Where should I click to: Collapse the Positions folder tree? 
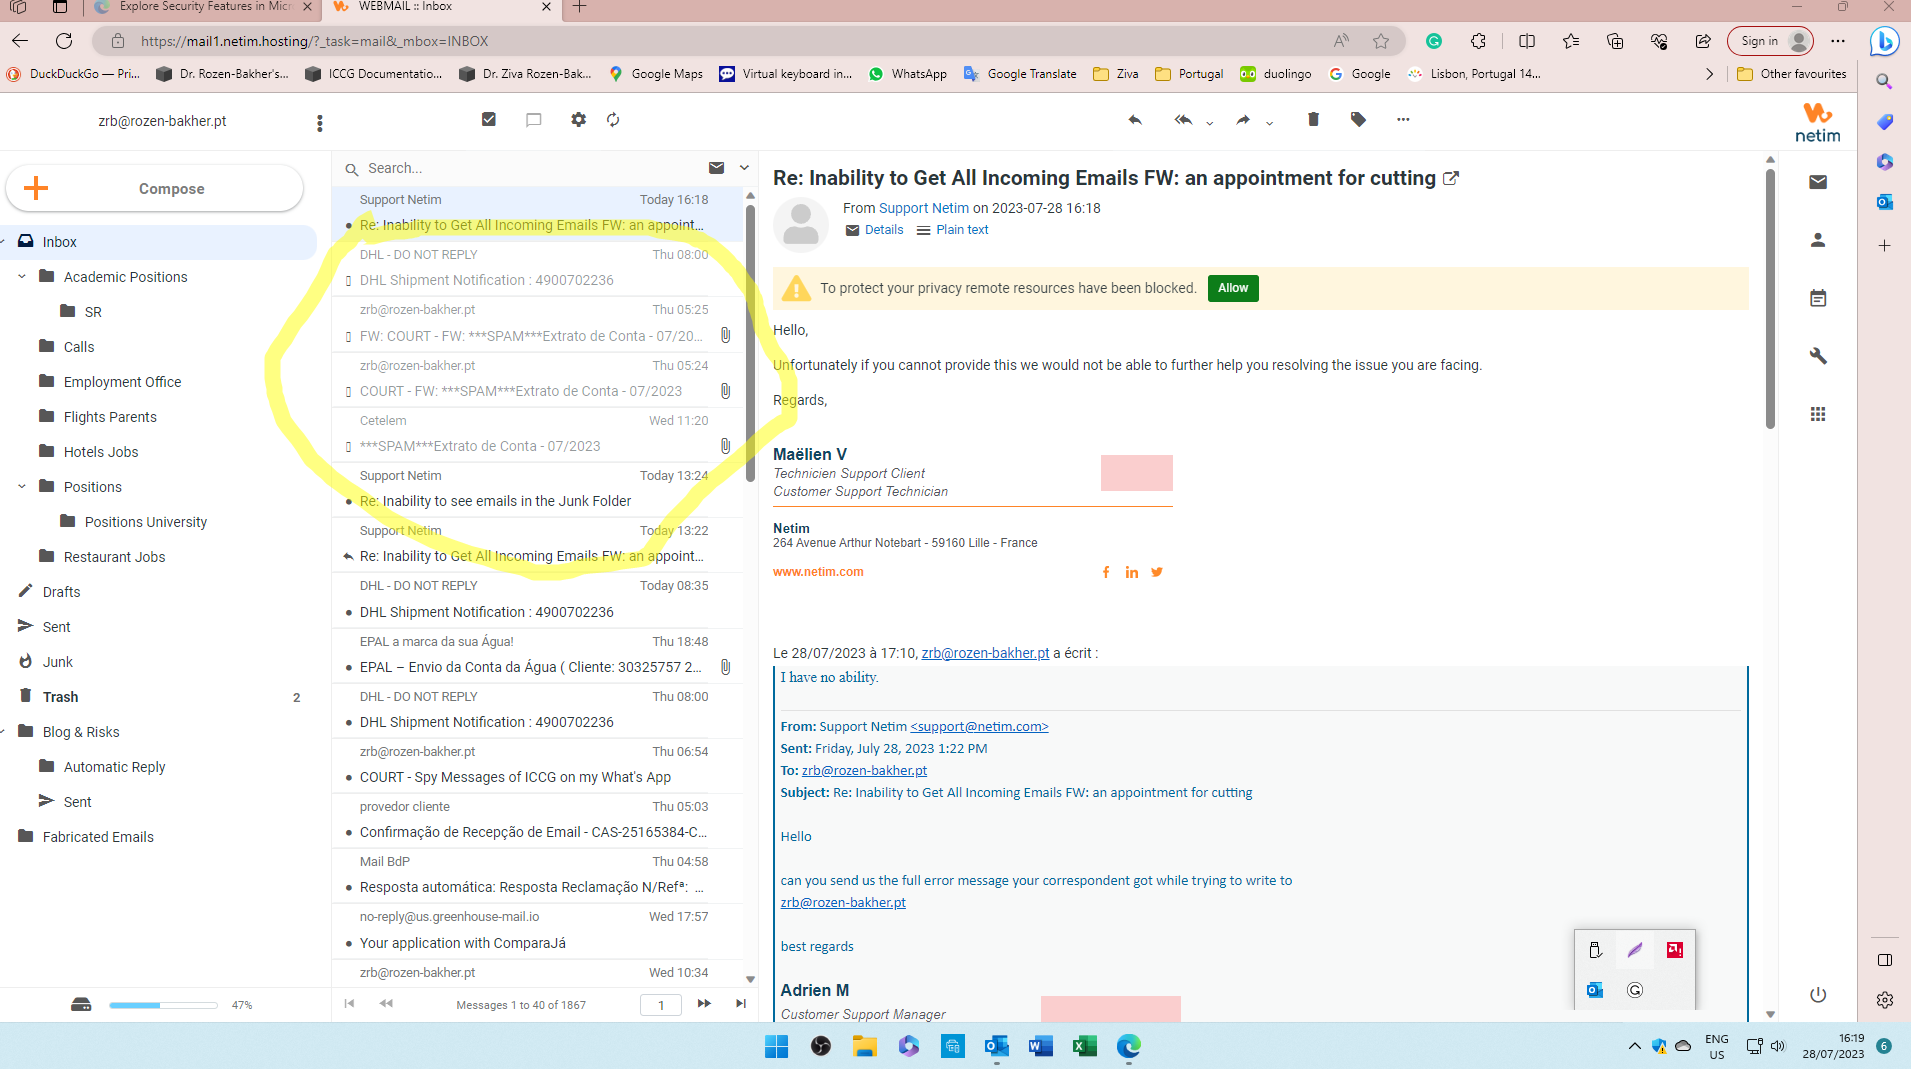22,486
